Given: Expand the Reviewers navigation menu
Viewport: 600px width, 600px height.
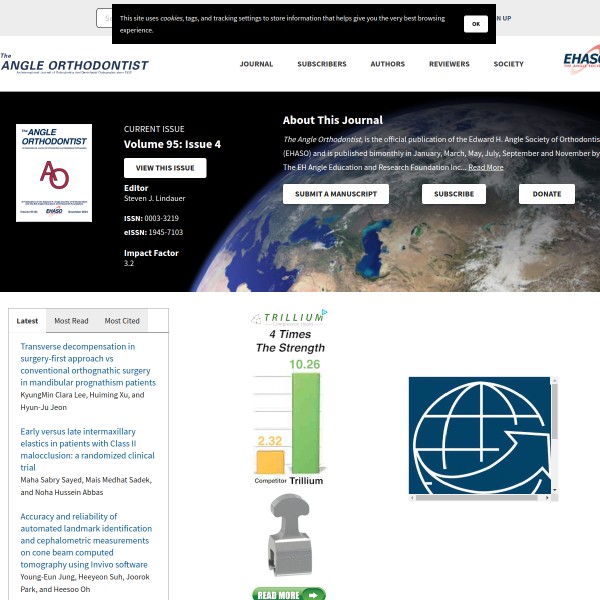Looking at the screenshot, I should click(x=449, y=64).
